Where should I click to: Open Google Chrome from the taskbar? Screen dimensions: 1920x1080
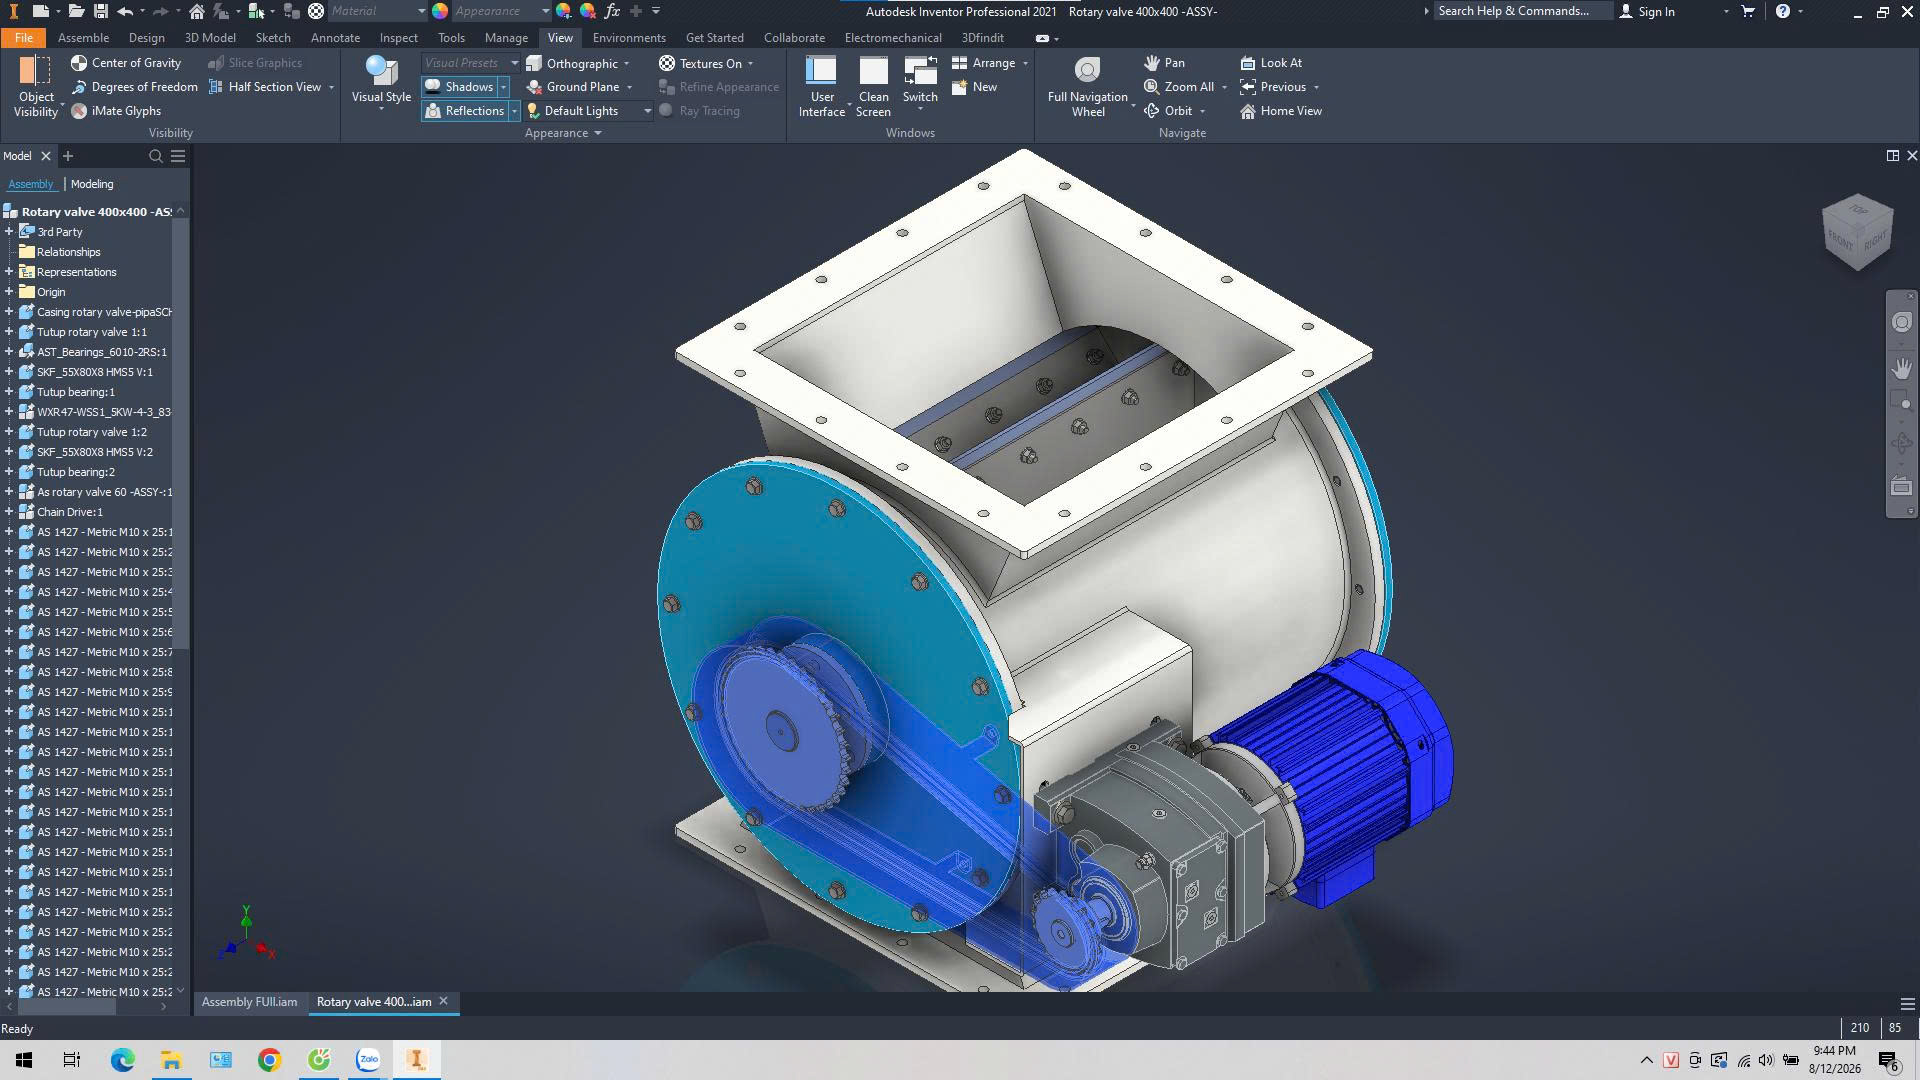click(269, 1060)
